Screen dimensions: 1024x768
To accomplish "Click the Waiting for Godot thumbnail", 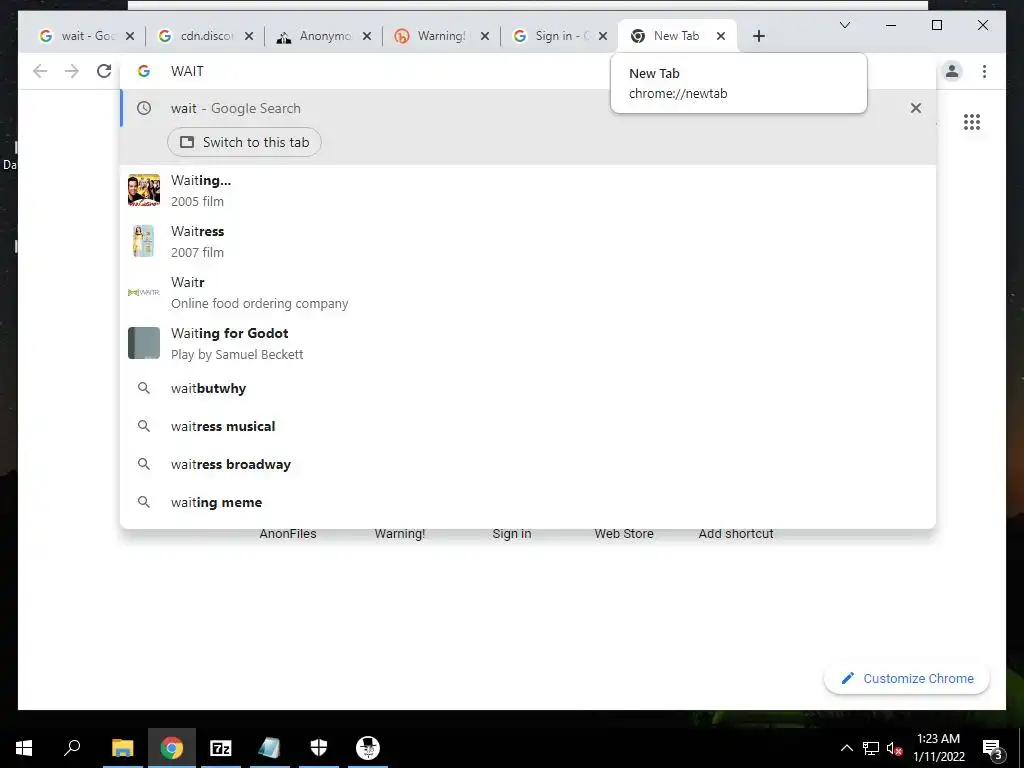I will [144, 343].
